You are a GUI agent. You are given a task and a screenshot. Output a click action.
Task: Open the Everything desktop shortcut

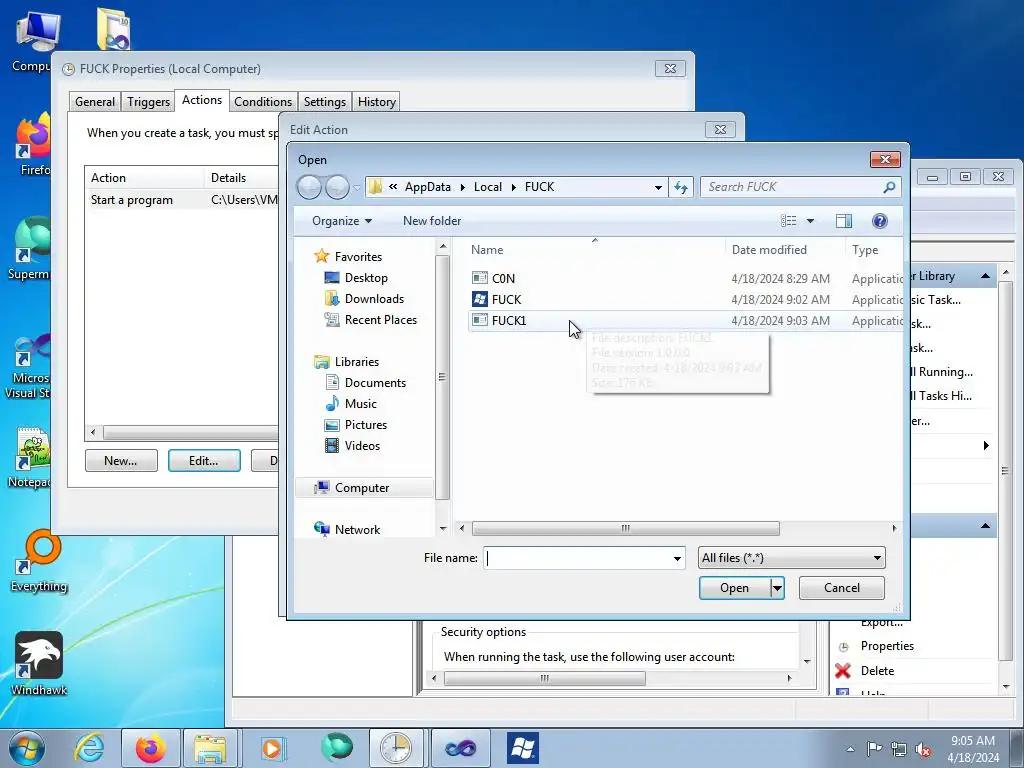[39, 560]
